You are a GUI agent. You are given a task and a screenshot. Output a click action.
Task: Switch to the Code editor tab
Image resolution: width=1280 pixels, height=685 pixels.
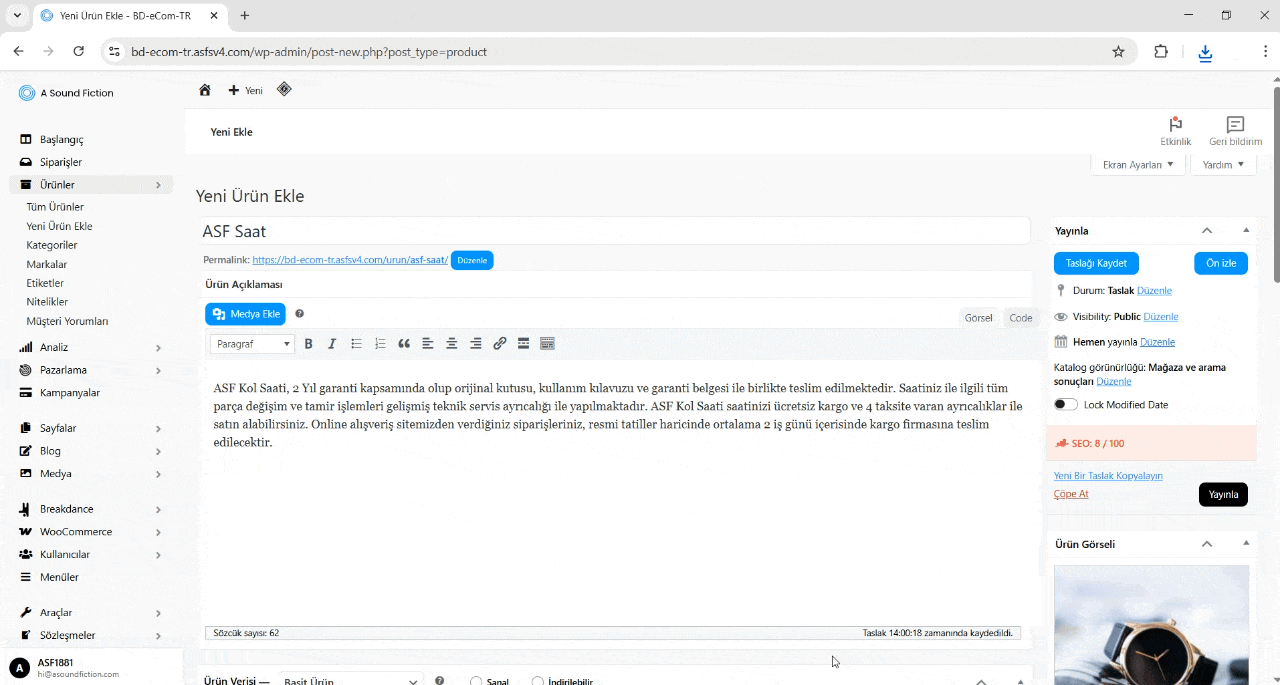tap(1020, 318)
